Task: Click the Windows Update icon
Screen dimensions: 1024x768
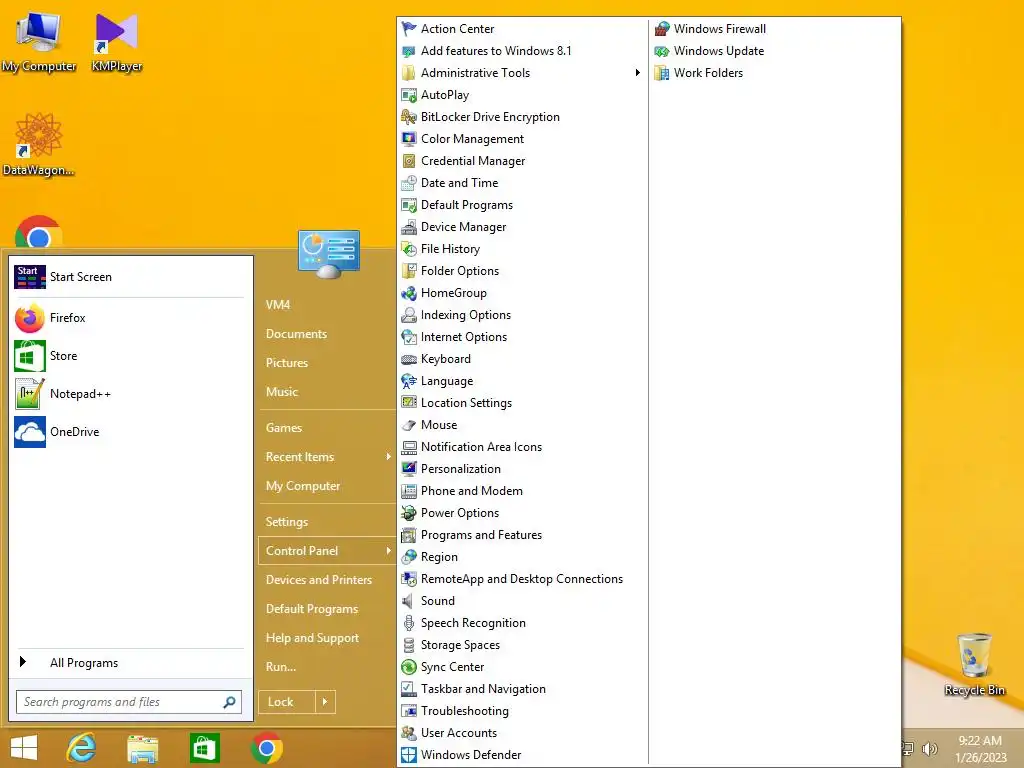Action: (x=662, y=51)
